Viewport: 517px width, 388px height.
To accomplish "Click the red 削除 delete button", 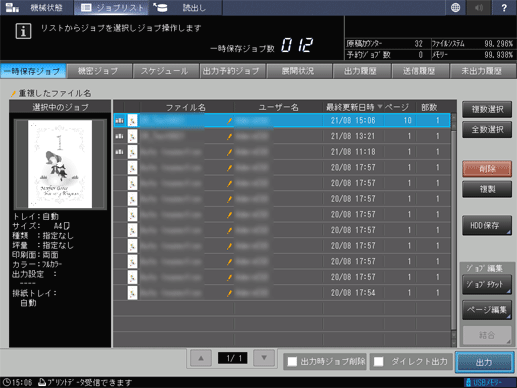I will pos(487,169).
